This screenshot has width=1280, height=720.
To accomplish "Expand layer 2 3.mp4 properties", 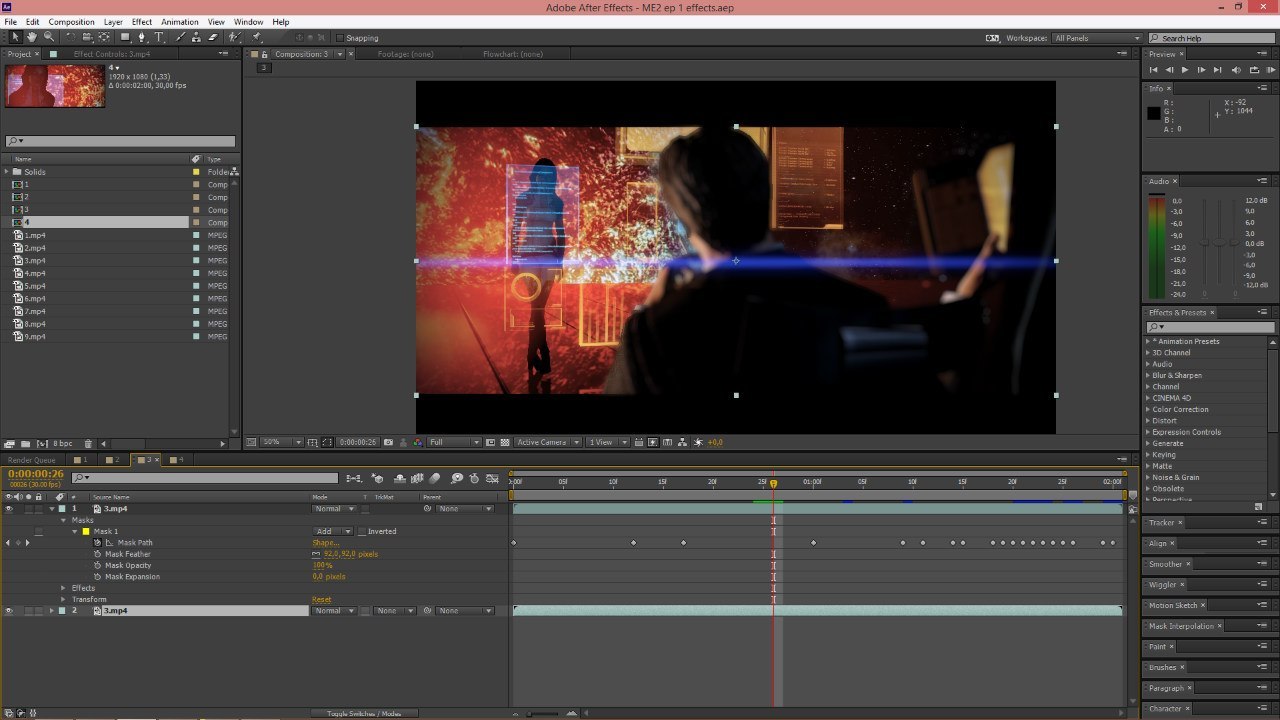I will 52,611.
